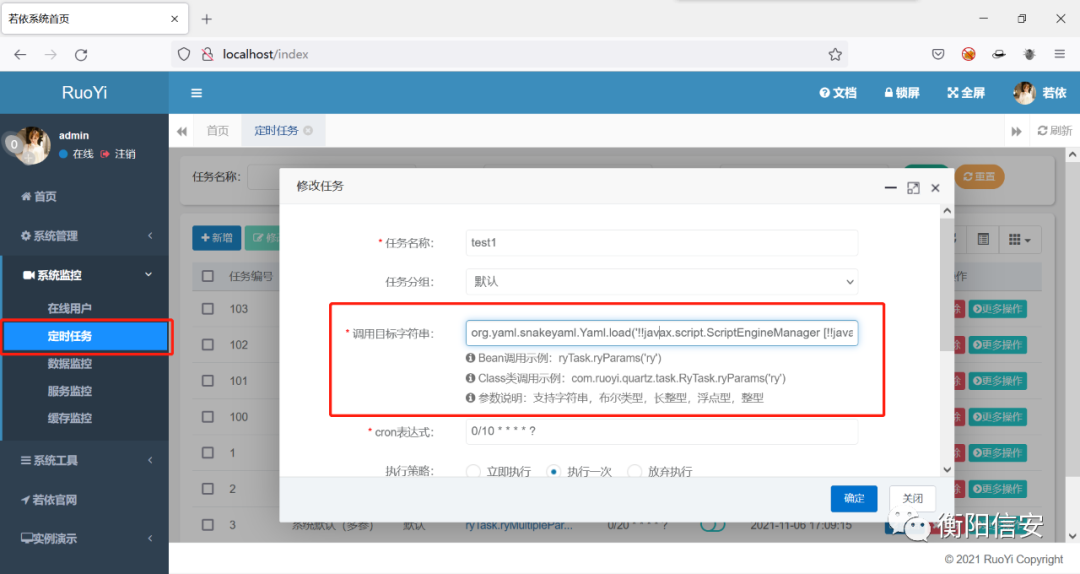Open a new browser tab
Image resolution: width=1080 pixels, height=574 pixels.
point(207,19)
